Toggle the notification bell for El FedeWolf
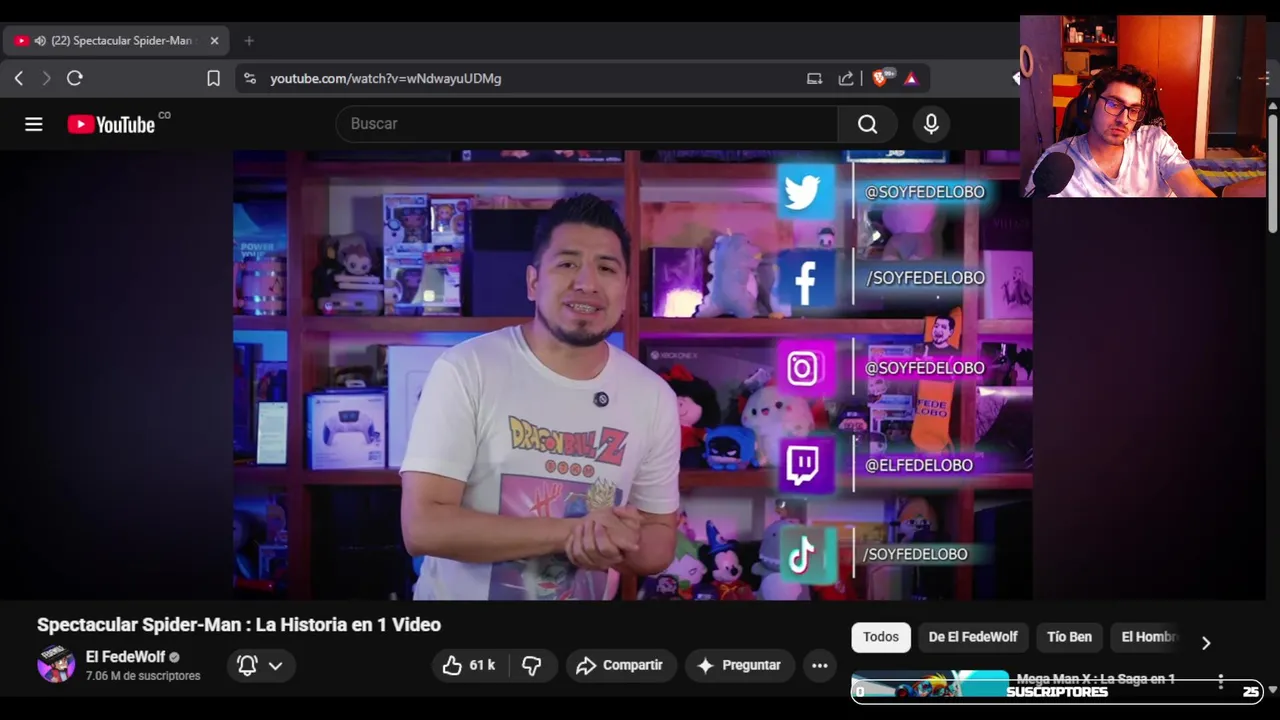 (x=247, y=665)
